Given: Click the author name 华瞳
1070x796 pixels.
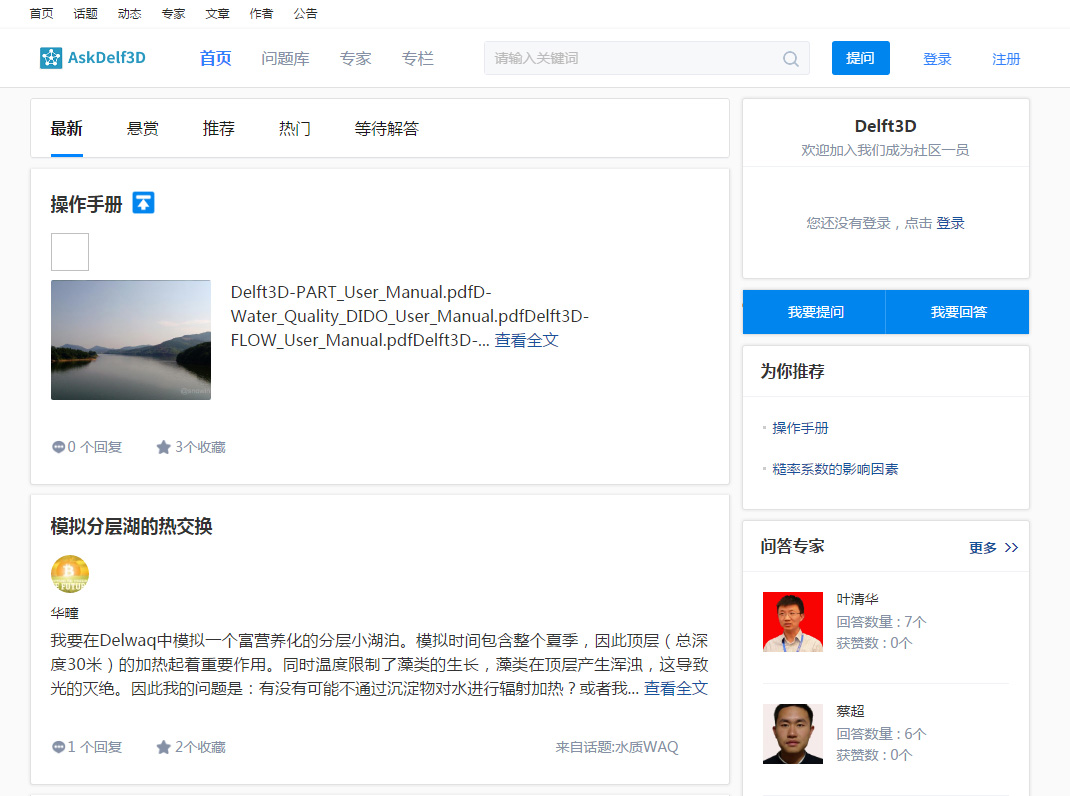Looking at the screenshot, I should (x=64, y=613).
